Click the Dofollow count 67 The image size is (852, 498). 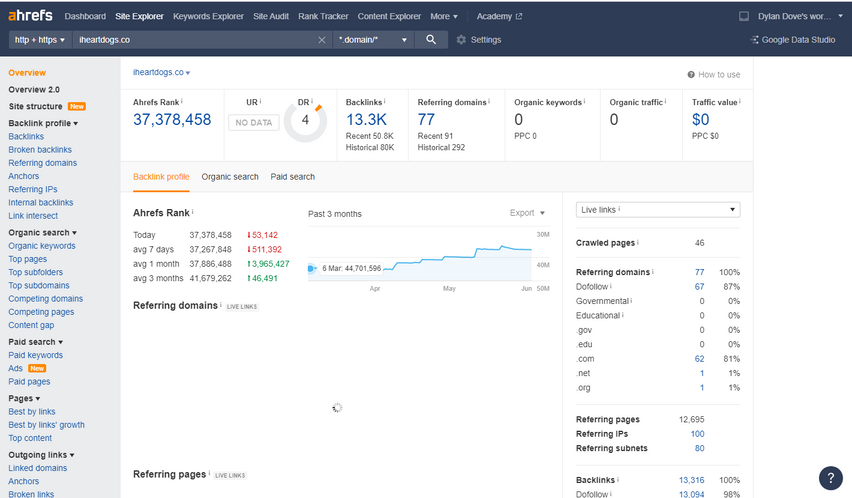[x=699, y=286]
